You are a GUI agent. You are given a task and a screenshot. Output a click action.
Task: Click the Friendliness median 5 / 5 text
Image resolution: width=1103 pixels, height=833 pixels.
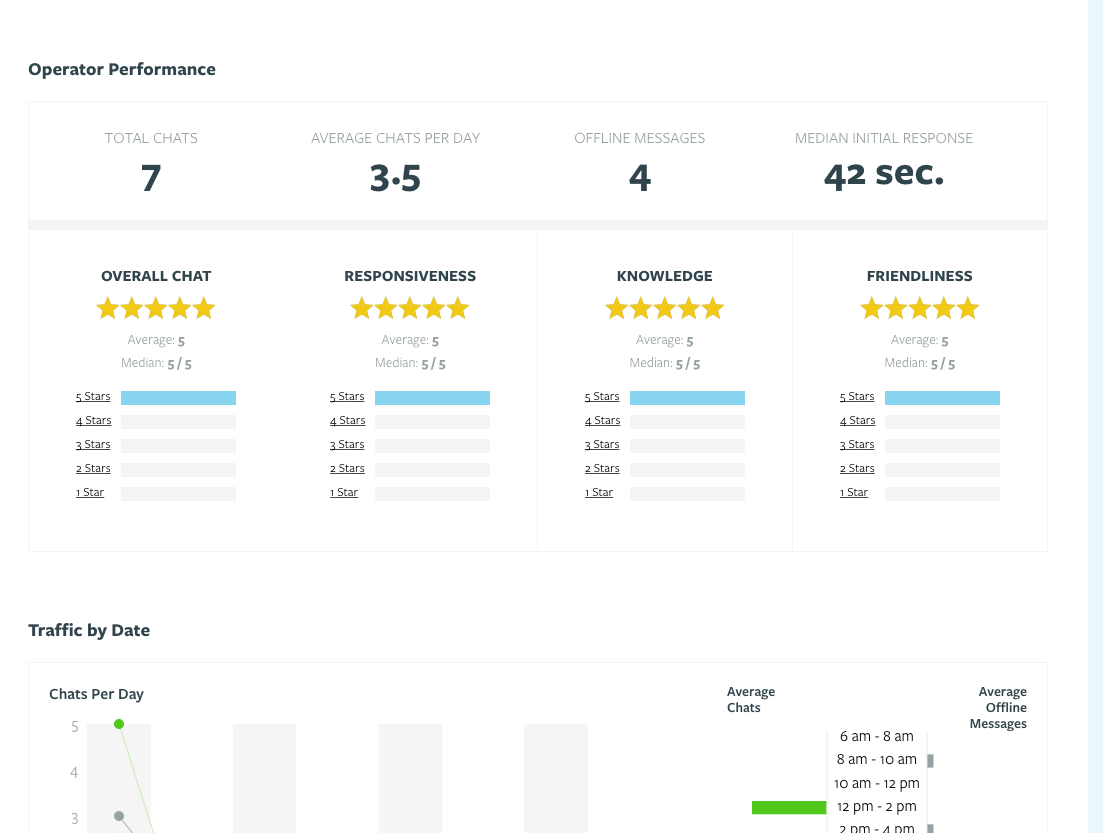(919, 364)
